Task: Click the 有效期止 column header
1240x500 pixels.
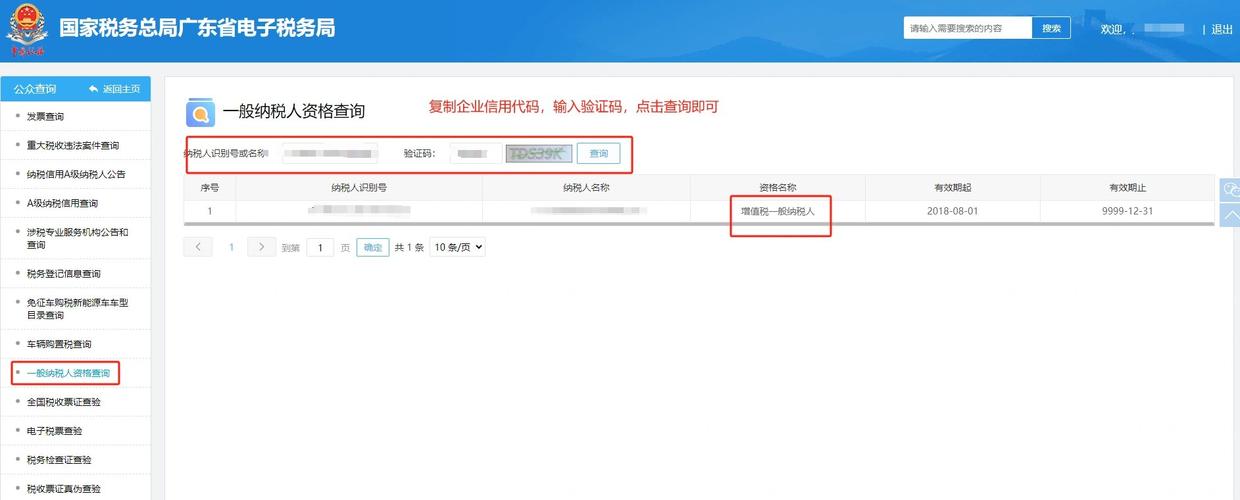Action: [x=1127, y=187]
